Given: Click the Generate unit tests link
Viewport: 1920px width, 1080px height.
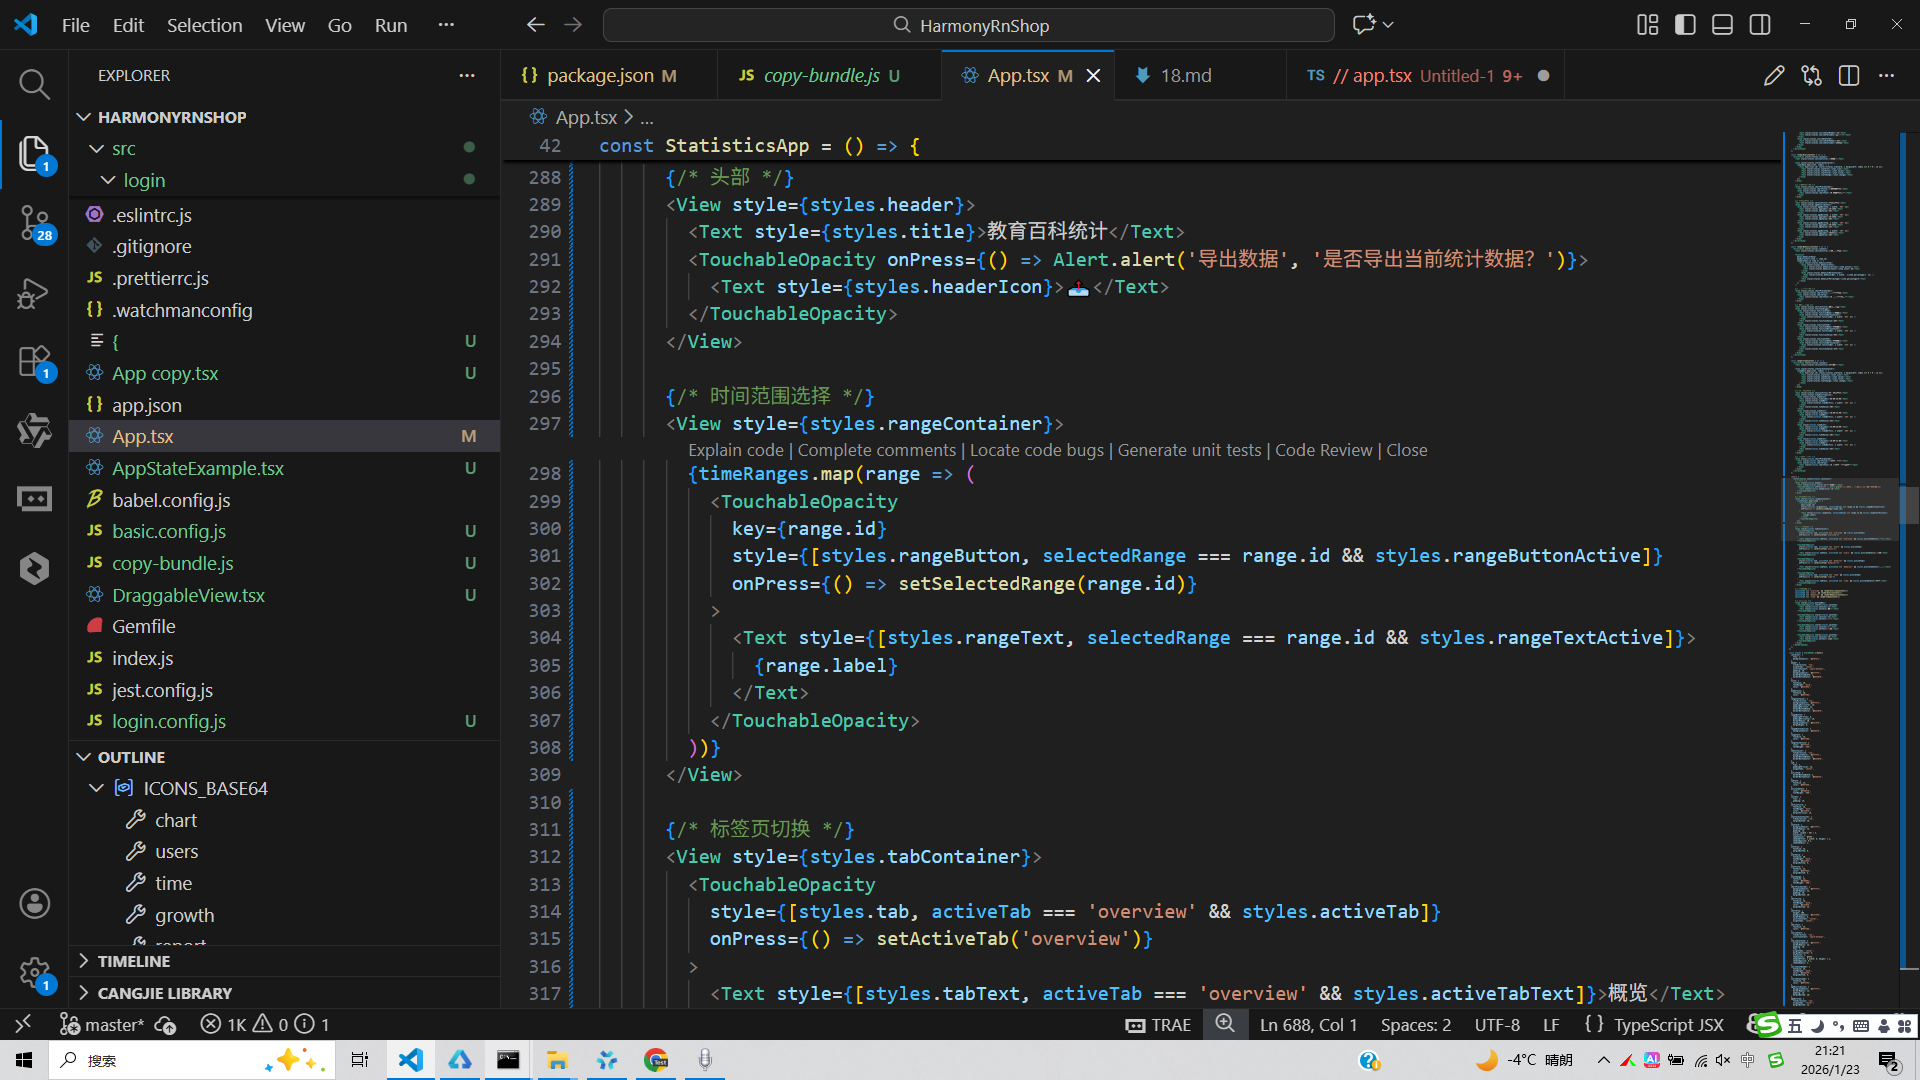Looking at the screenshot, I should [1189, 450].
